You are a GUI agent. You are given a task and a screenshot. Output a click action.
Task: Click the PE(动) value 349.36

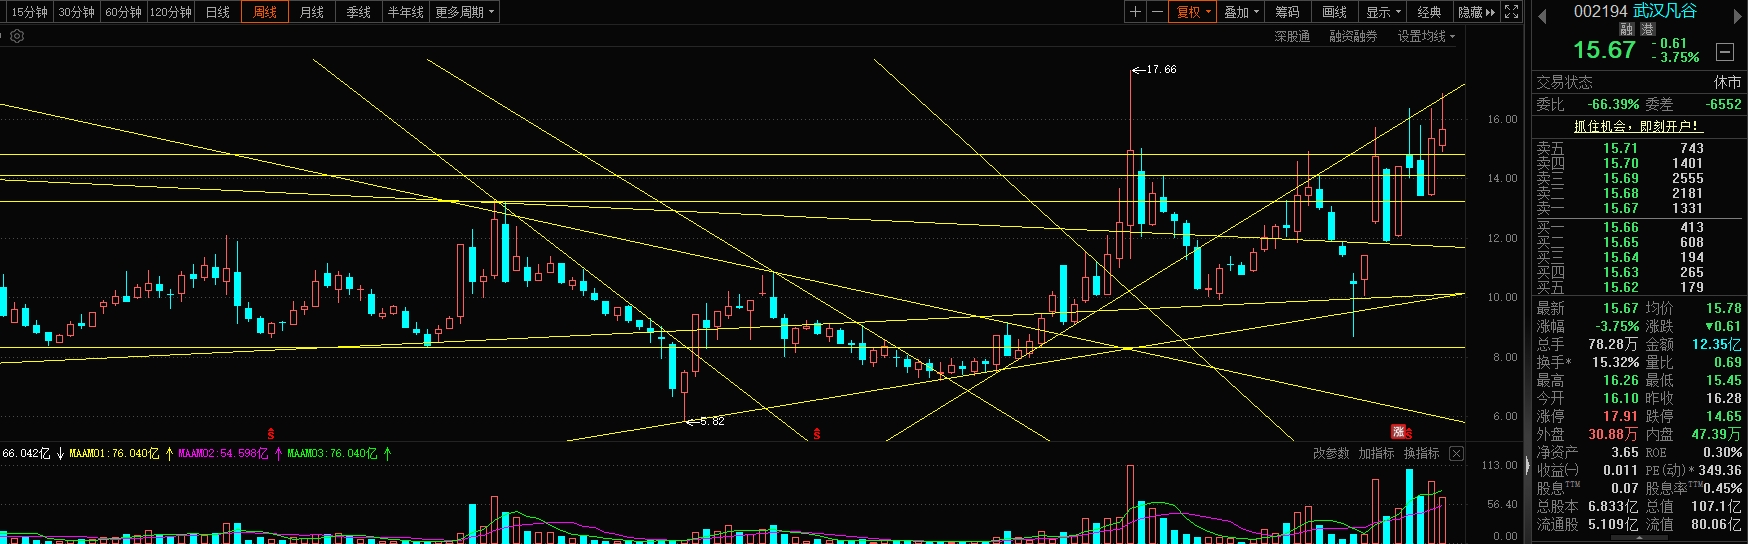pyautogui.click(x=1719, y=471)
